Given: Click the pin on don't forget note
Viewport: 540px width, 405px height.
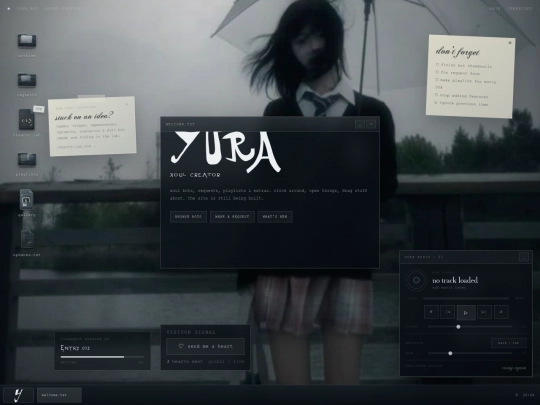Looking at the screenshot, I should [x=510, y=43].
